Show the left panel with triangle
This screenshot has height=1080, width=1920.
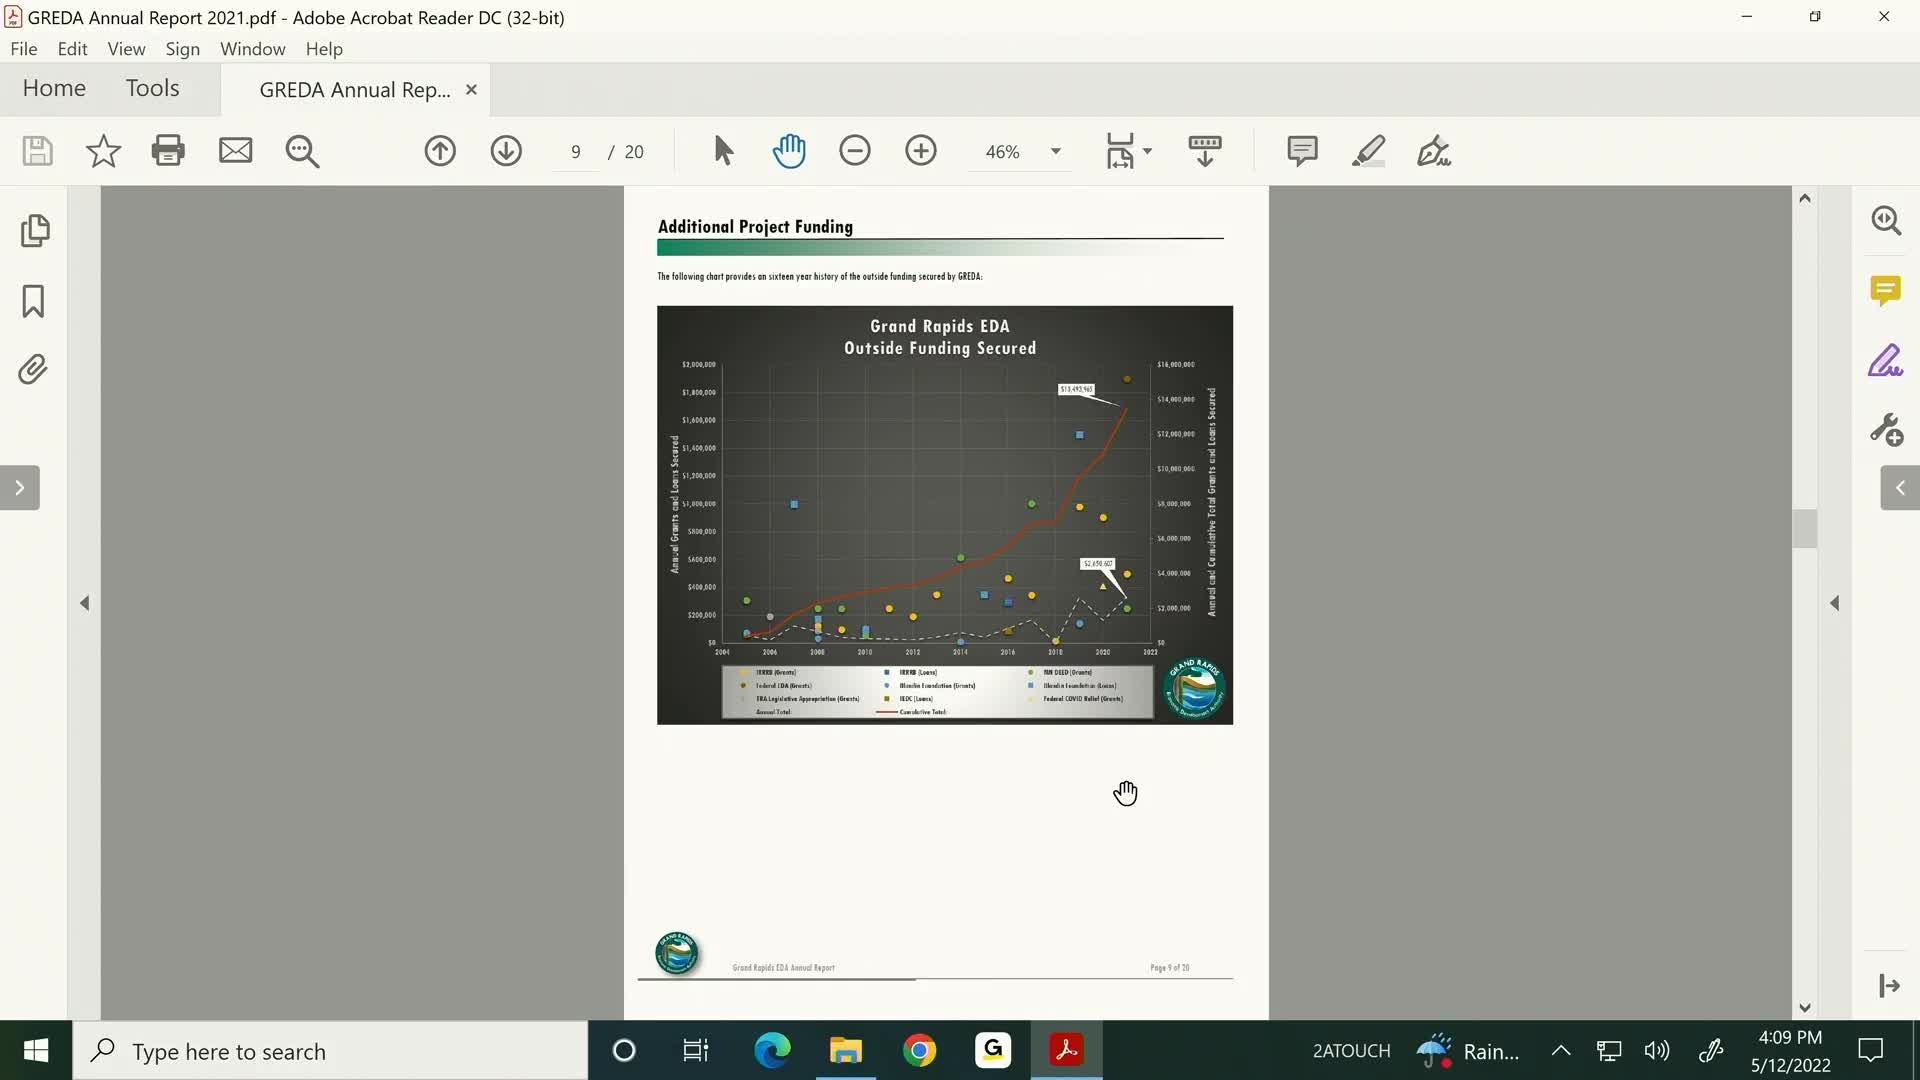tap(85, 603)
